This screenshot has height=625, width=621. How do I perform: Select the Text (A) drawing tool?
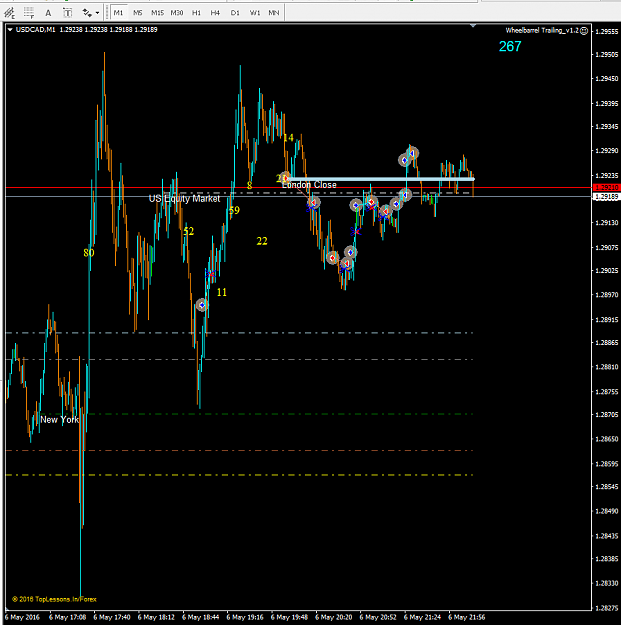coord(48,13)
